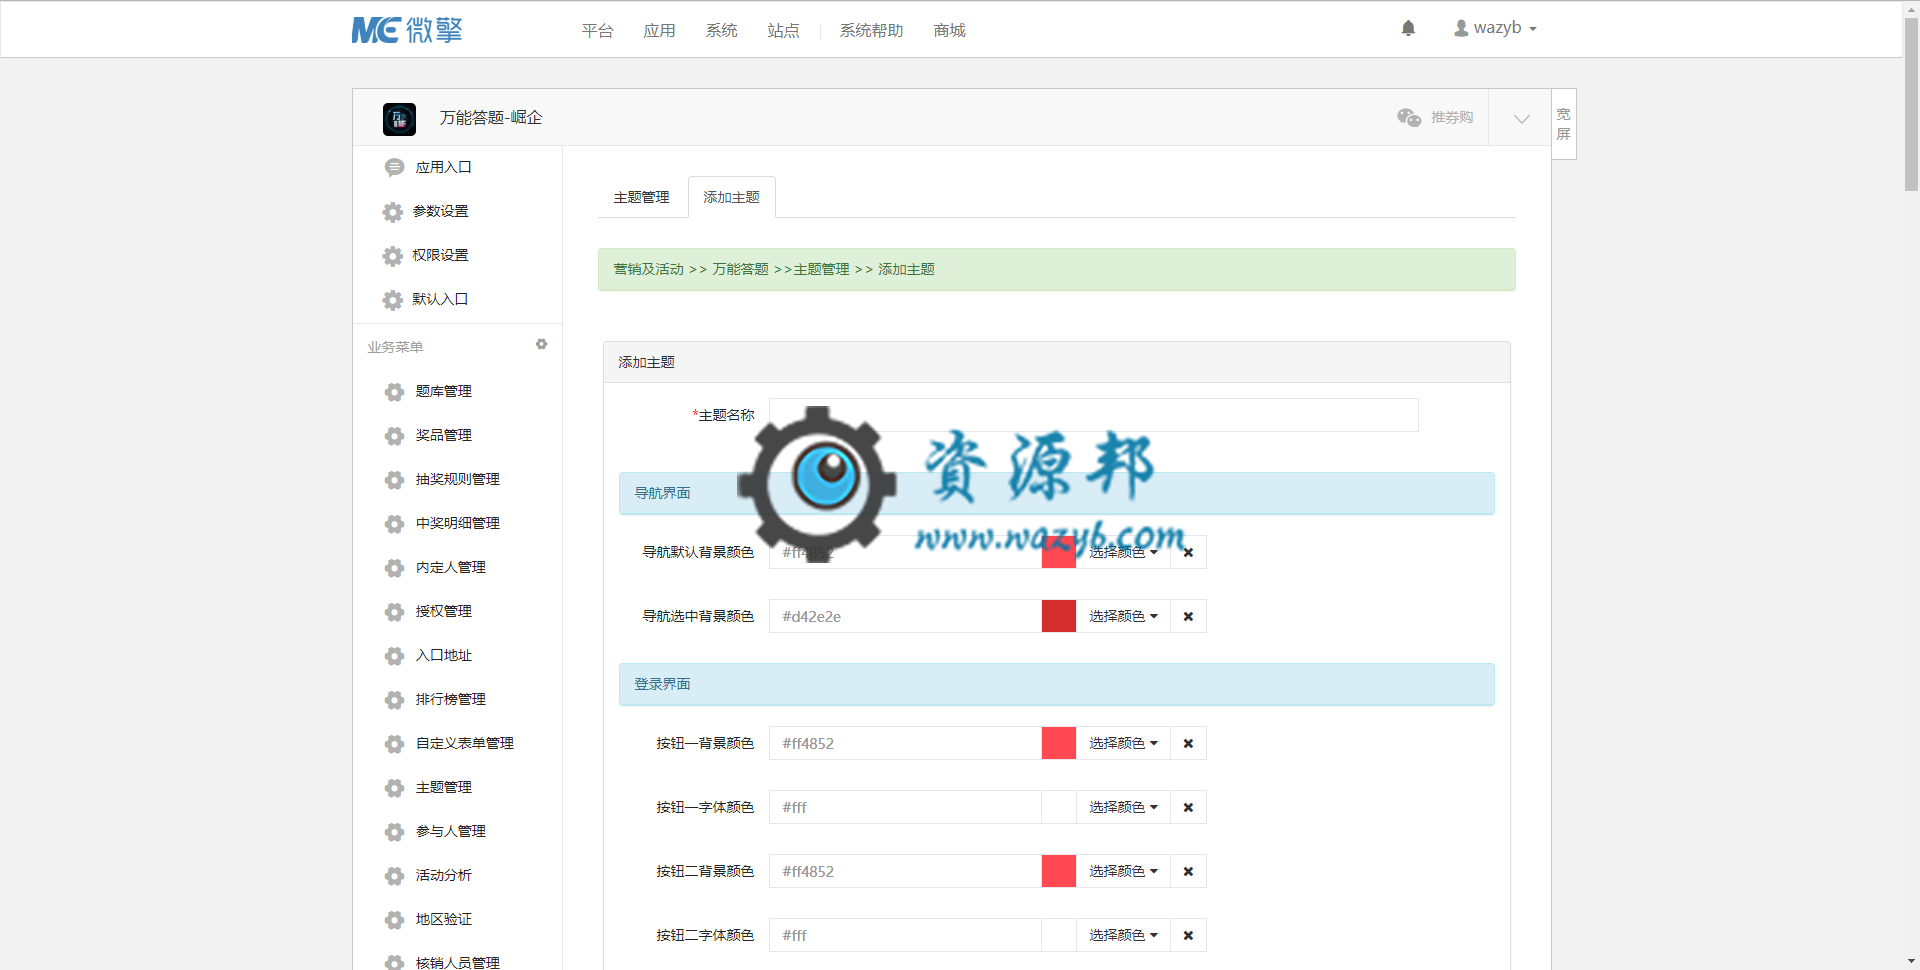
Task: Open 选择颜色 dropdown for 按钮一字体颜色
Action: (x=1123, y=807)
